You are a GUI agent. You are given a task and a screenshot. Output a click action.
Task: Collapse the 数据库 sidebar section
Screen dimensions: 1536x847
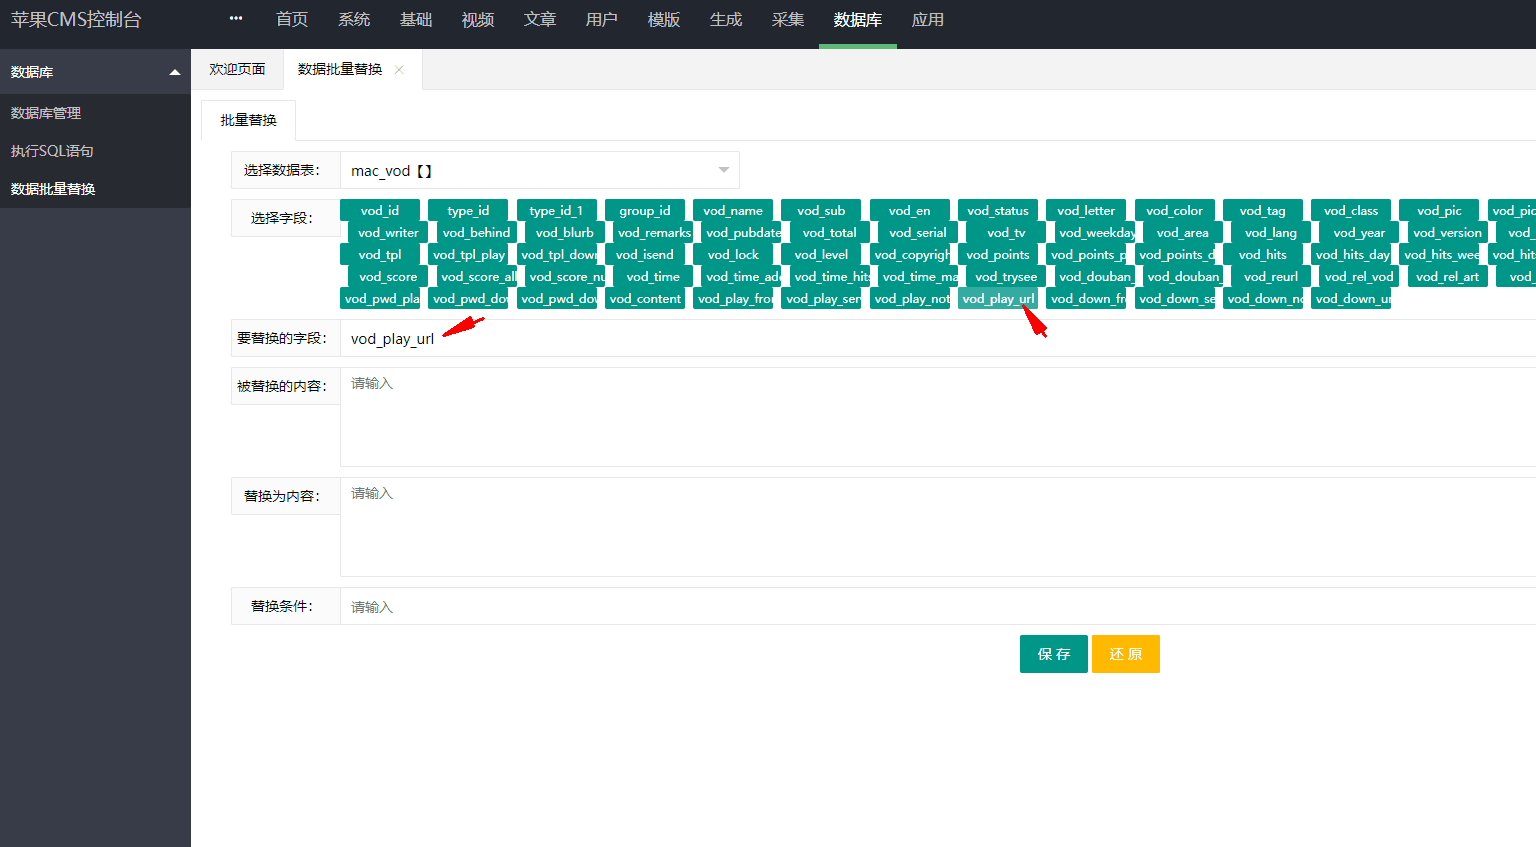(175, 72)
